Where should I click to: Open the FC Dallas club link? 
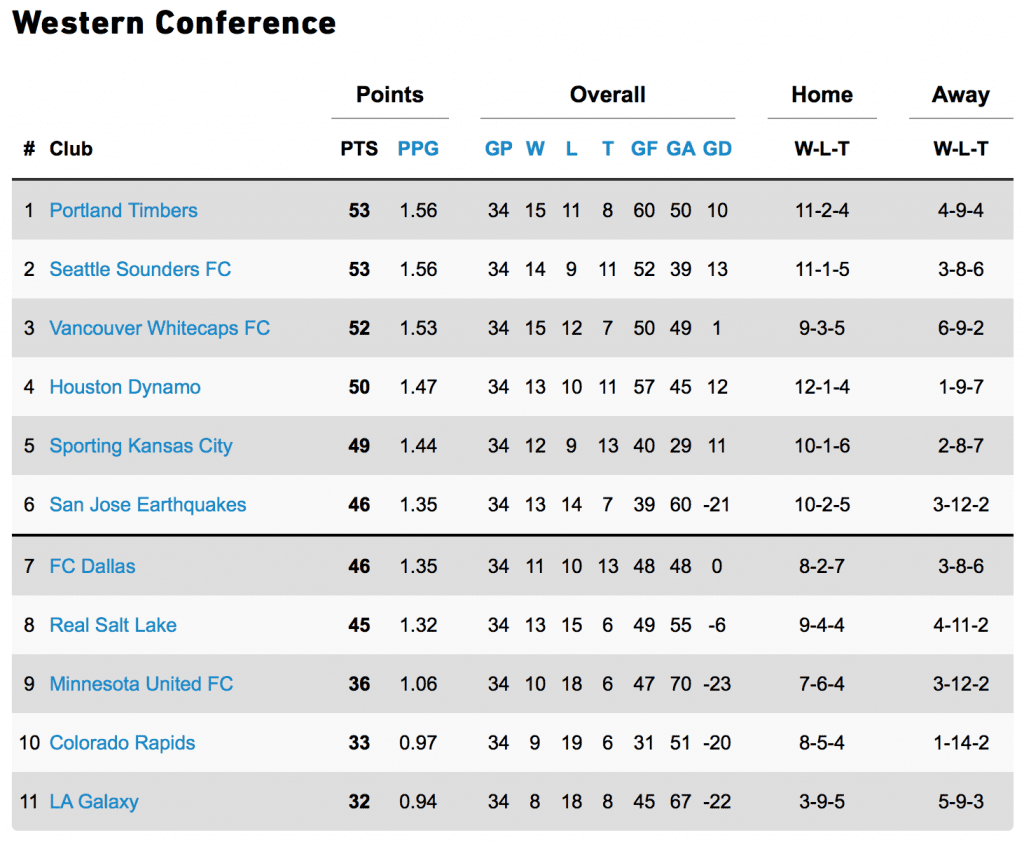pyautogui.click(x=93, y=566)
